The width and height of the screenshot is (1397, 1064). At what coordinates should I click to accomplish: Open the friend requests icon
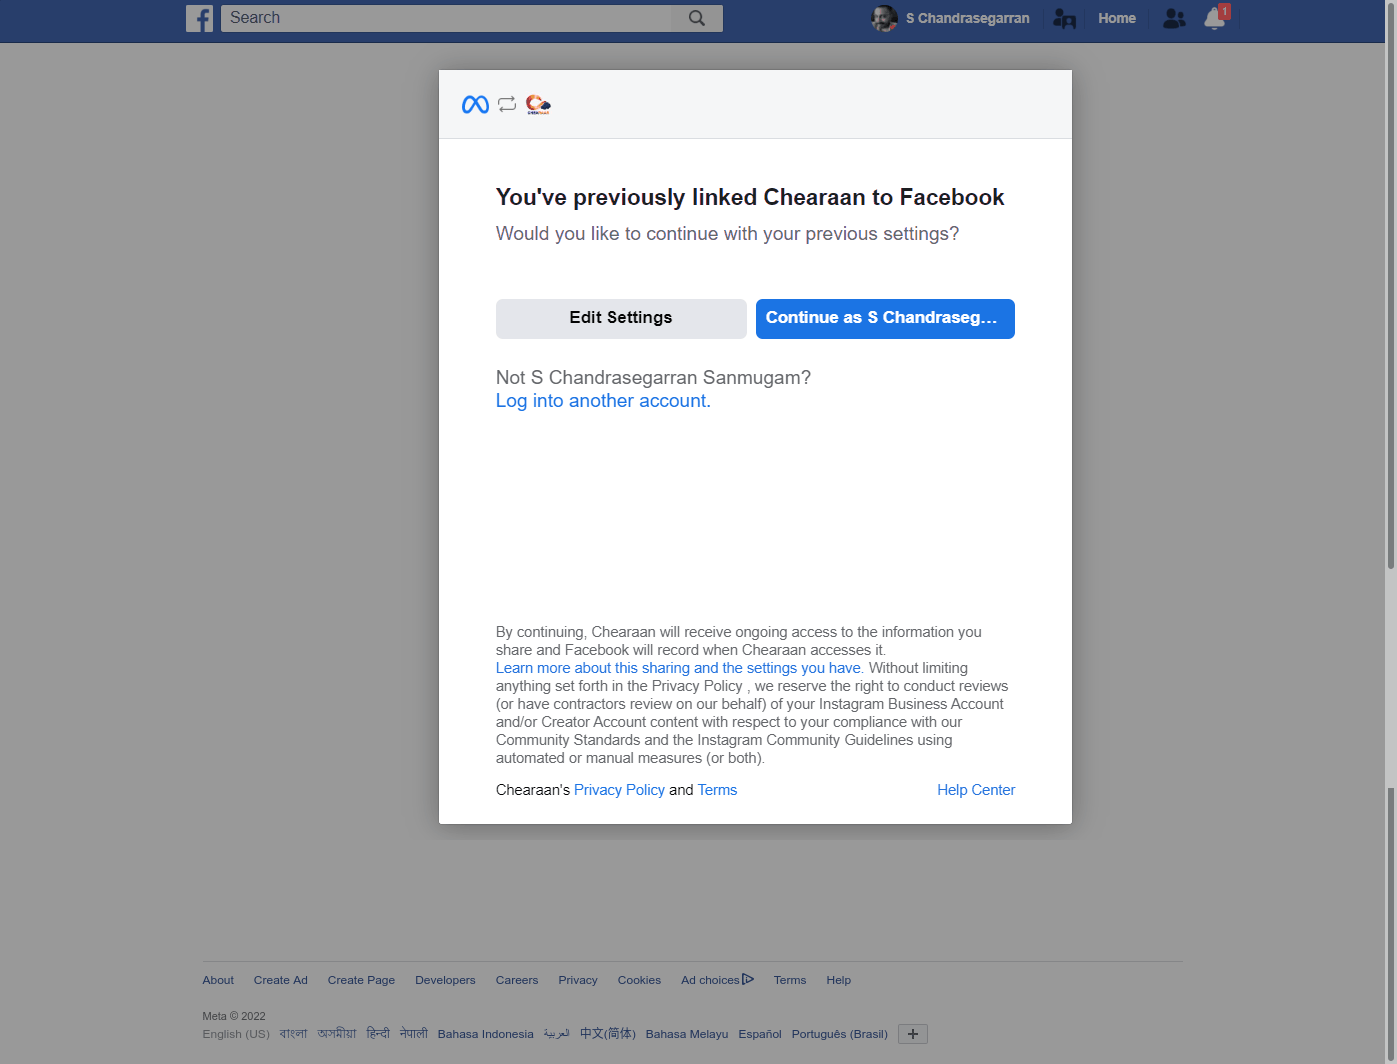click(1174, 18)
